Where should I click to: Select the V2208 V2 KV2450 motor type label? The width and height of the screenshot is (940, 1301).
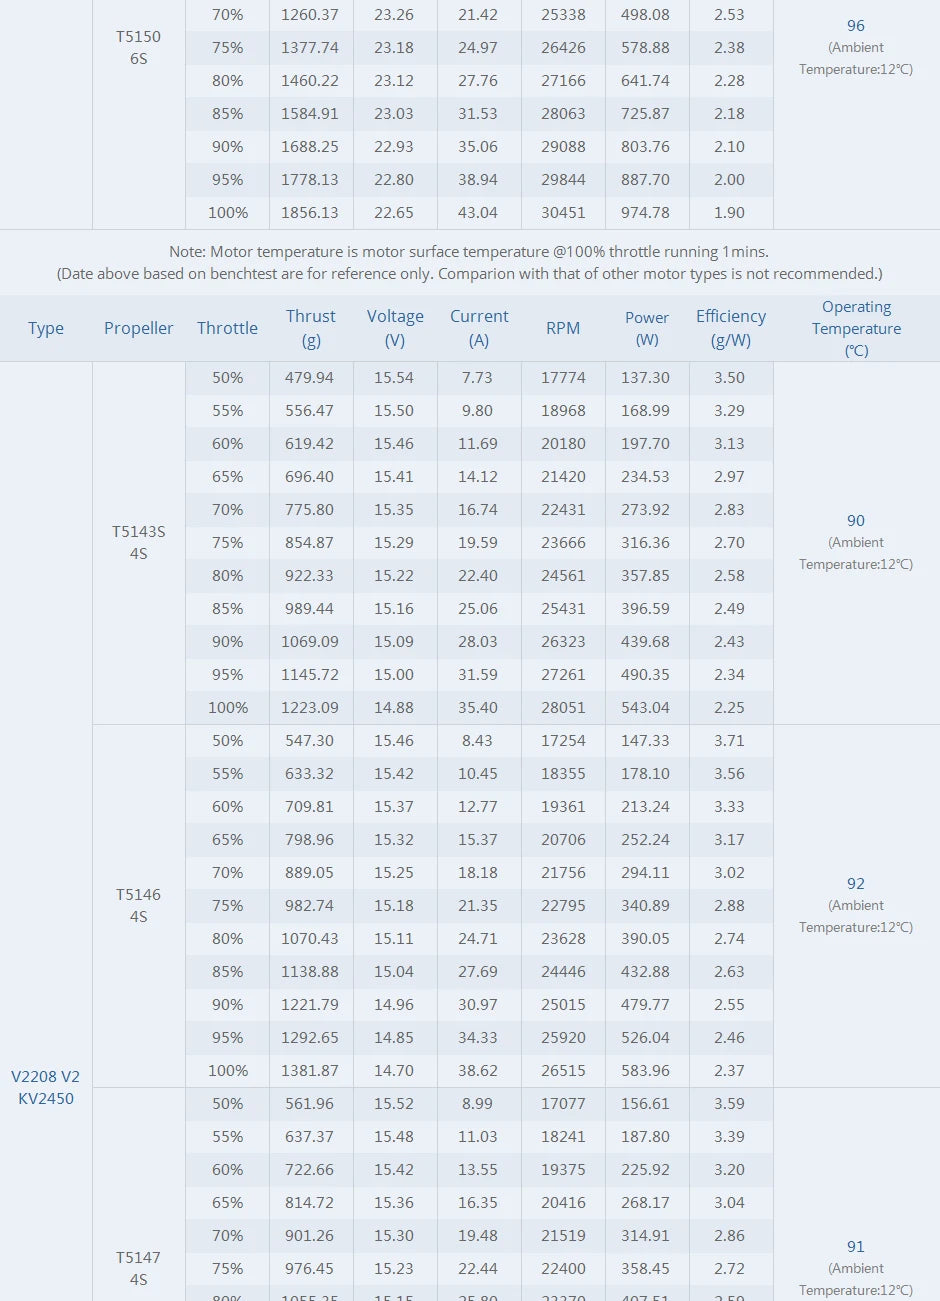46,1087
